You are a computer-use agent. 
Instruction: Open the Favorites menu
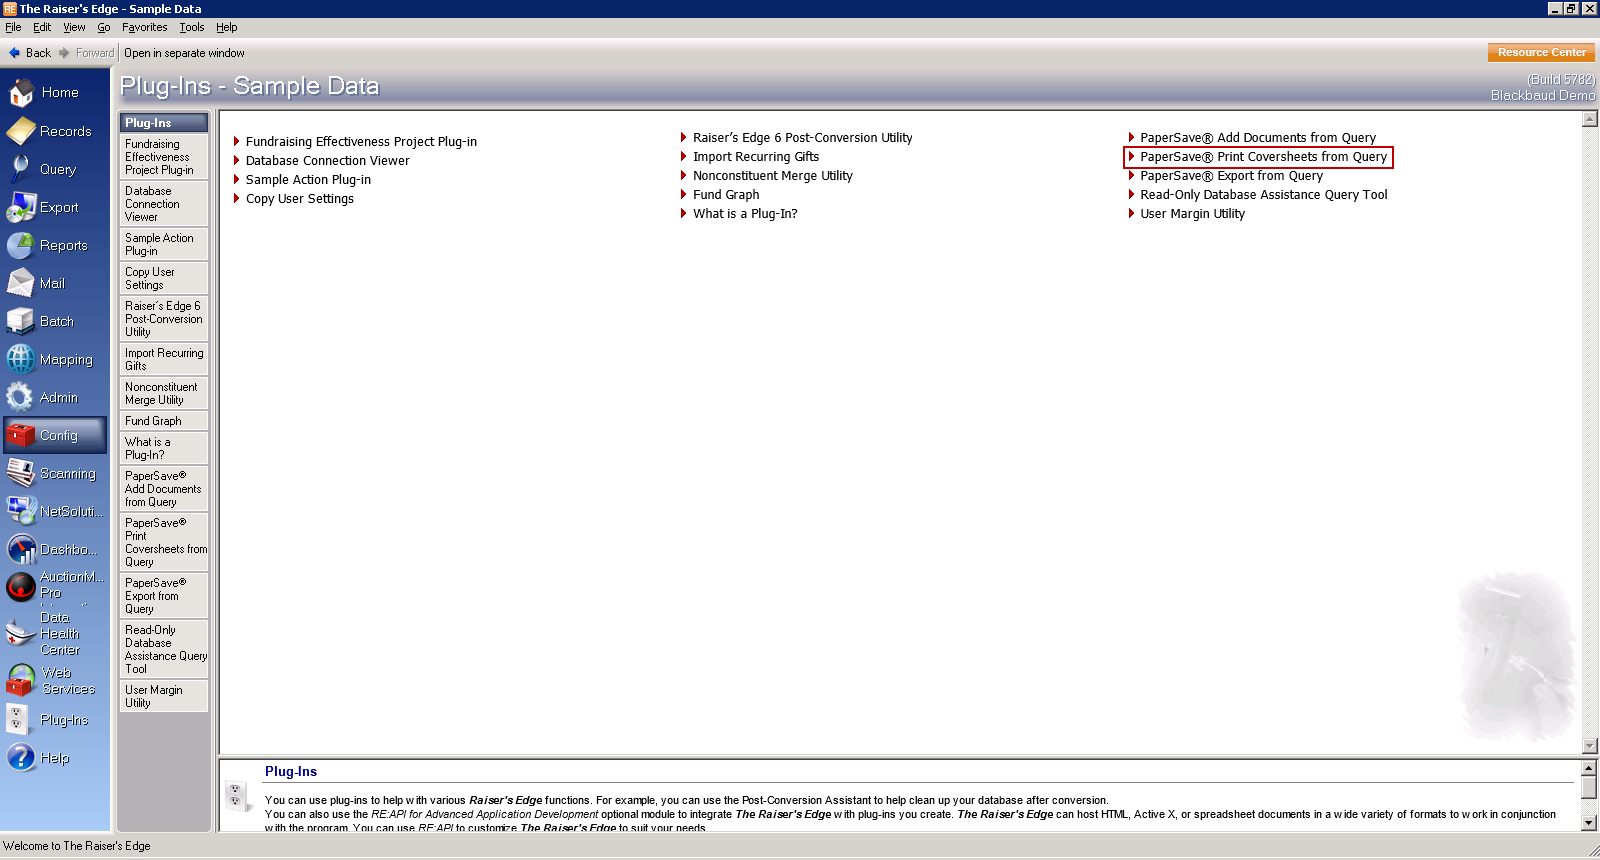click(x=145, y=27)
